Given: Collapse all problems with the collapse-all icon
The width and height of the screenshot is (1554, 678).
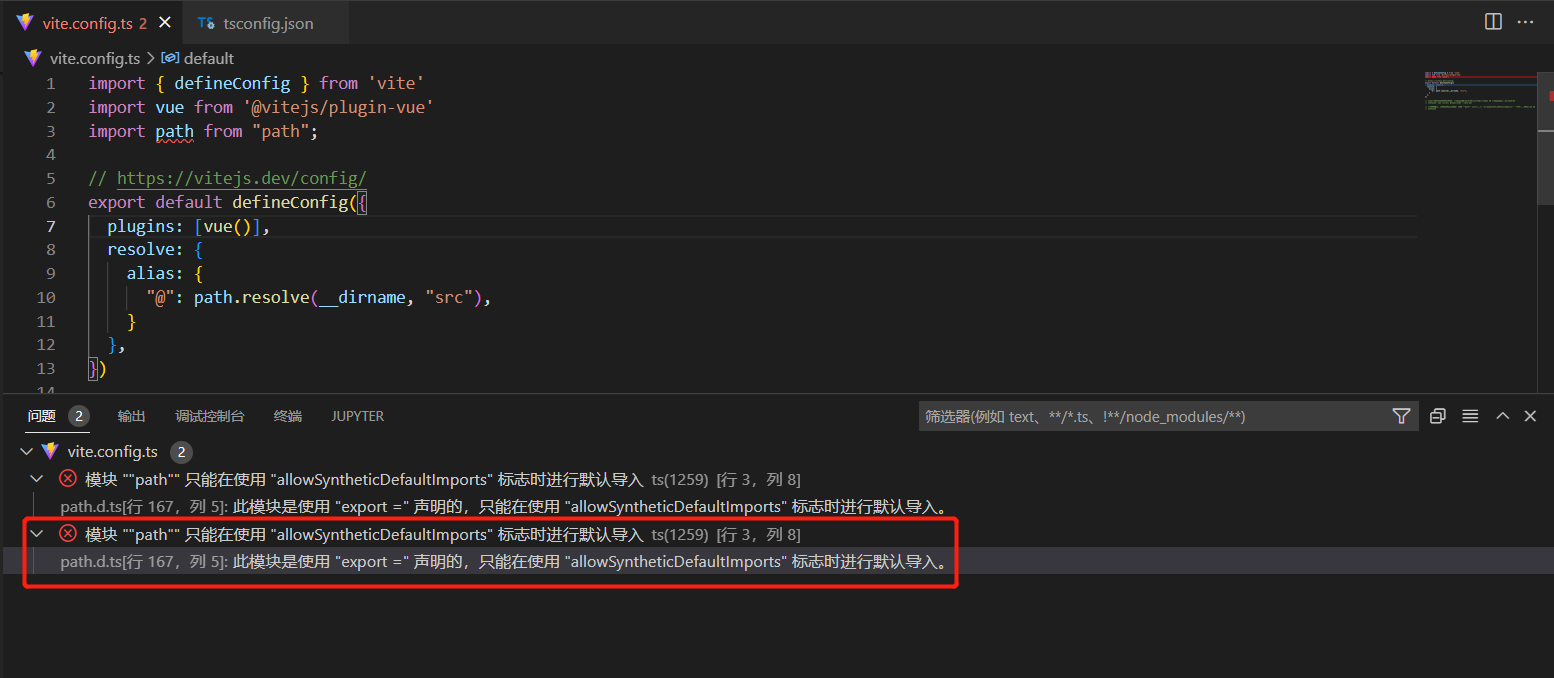Looking at the screenshot, I should click(x=1438, y=416).
